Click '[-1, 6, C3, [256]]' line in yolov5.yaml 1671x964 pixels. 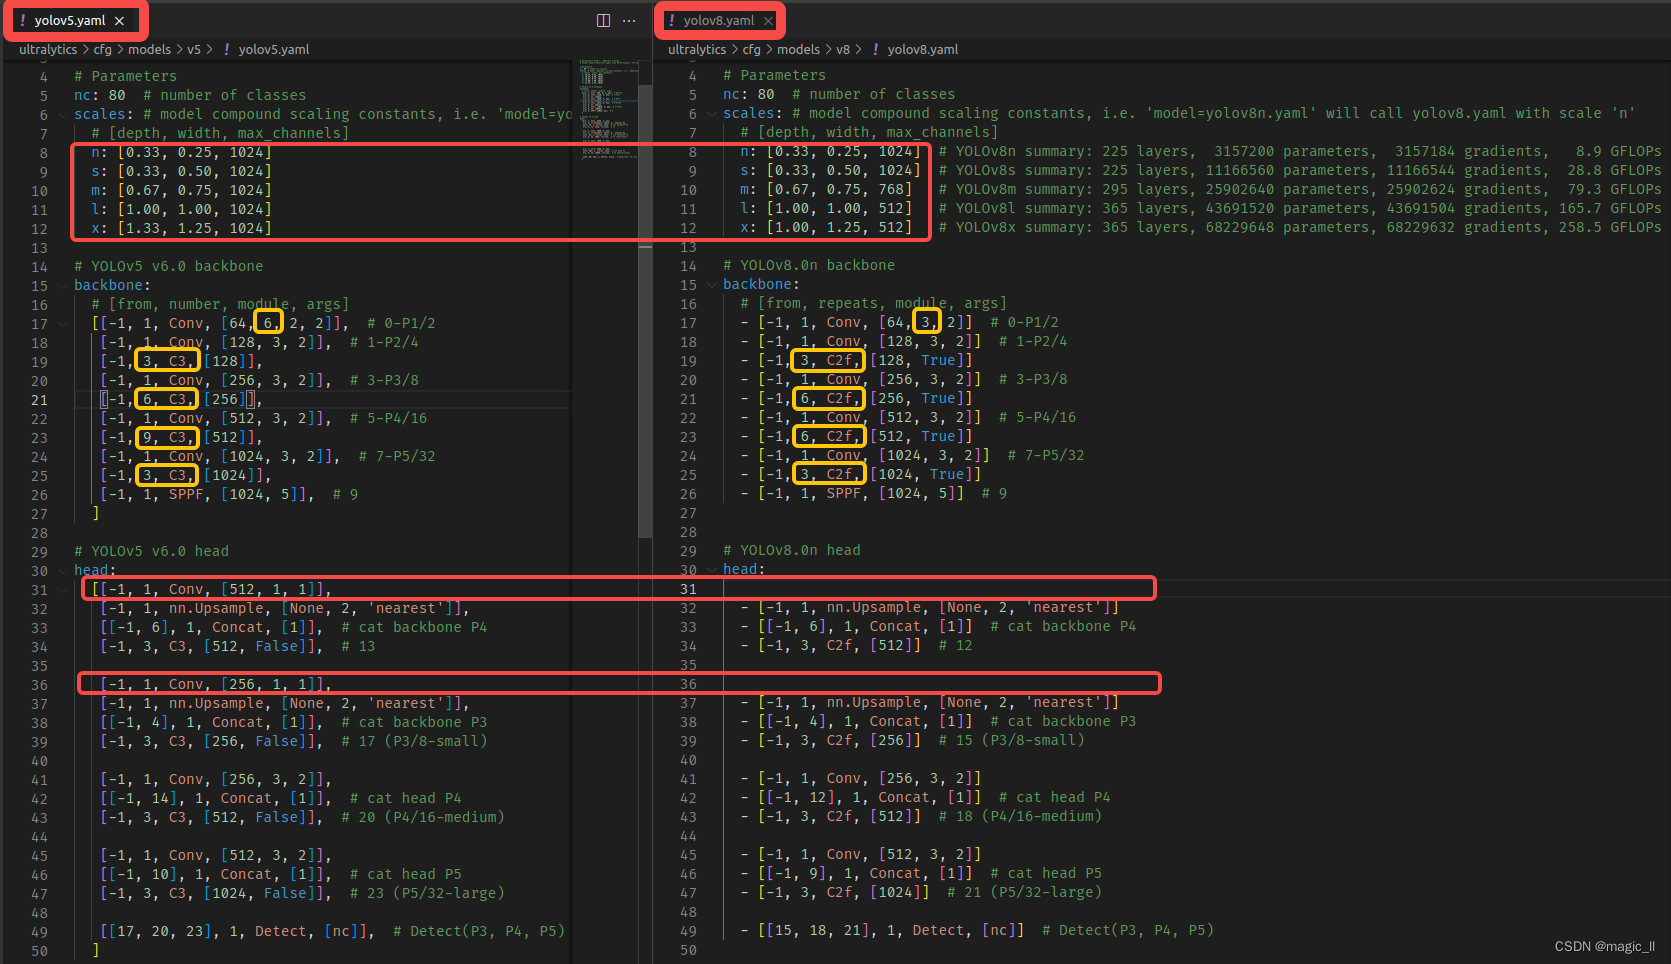coord(181,399)
